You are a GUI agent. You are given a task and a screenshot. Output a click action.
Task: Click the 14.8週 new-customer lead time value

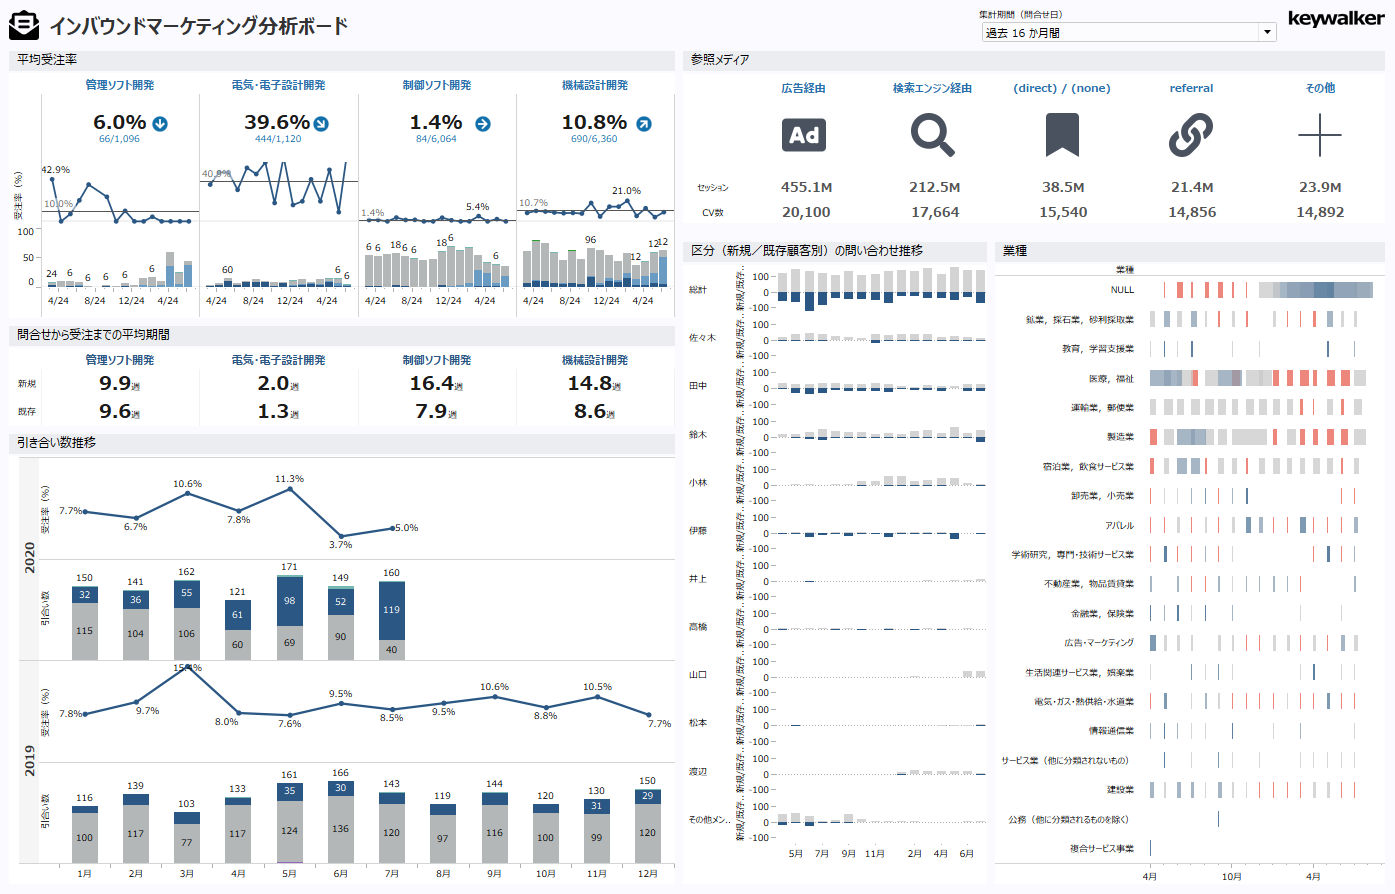594,383
